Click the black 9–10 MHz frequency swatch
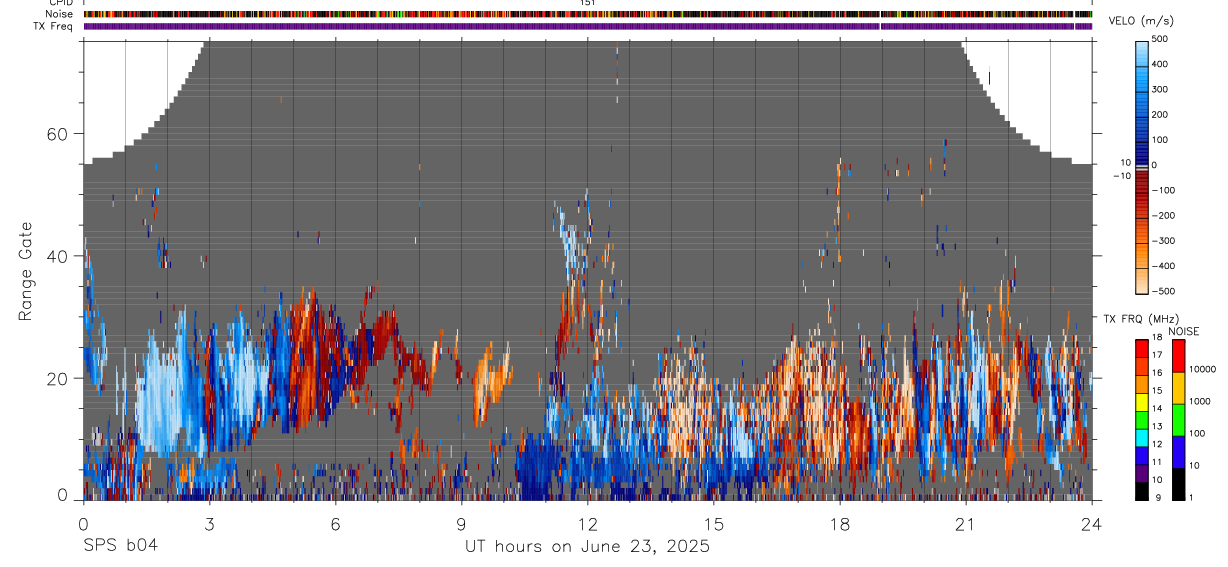Screen dimensions: 1228x567 pyautogui.click(x=1142, y=491)
